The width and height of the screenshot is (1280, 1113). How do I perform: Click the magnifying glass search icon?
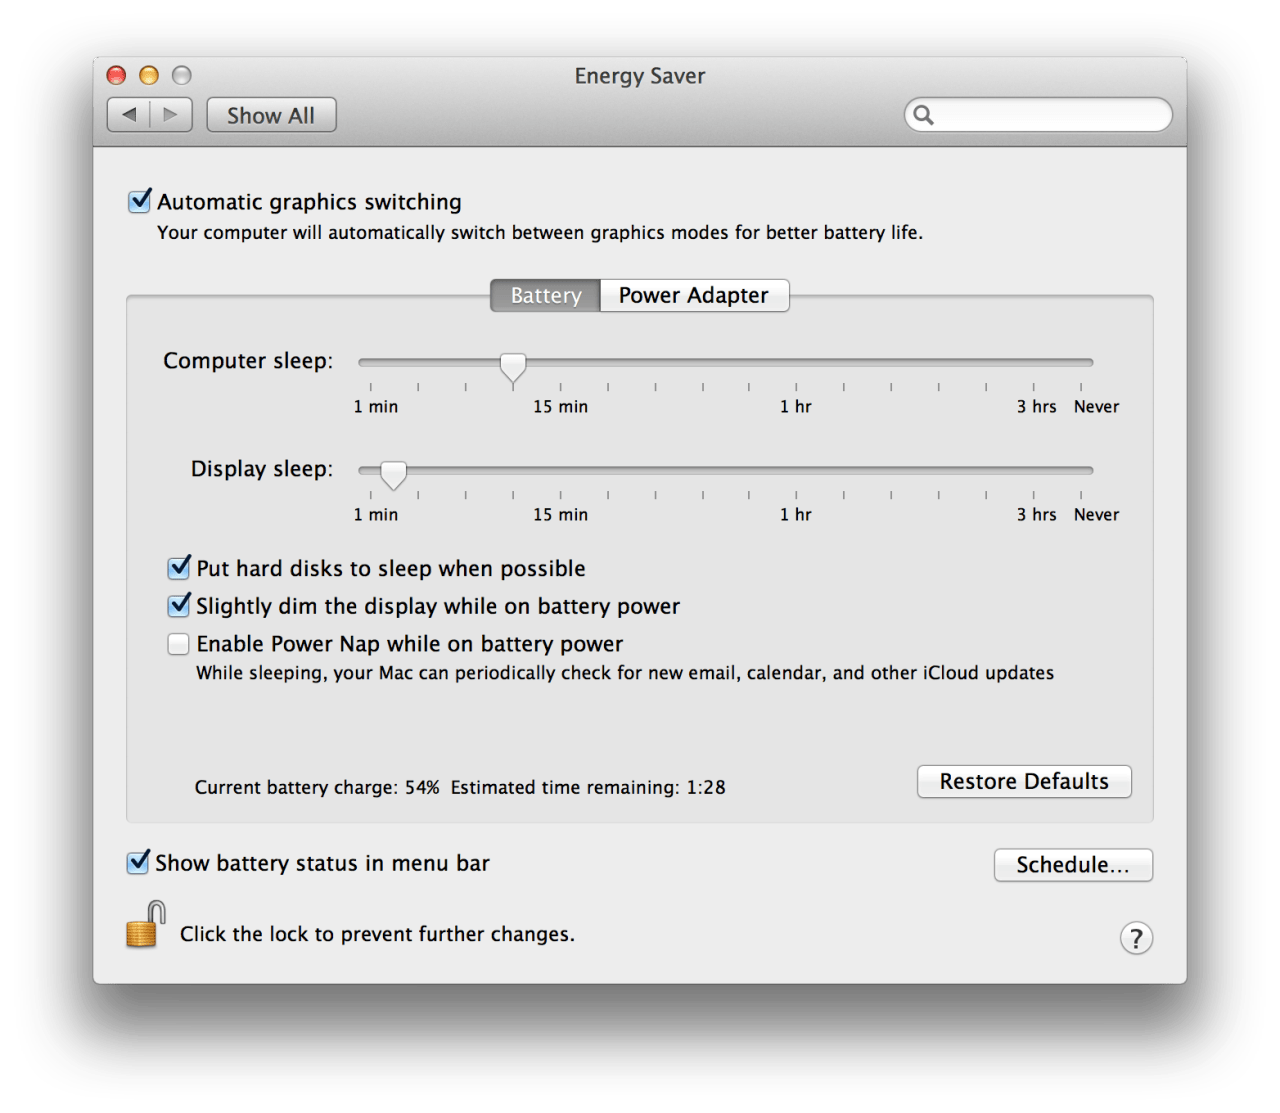tap(924, 115)
